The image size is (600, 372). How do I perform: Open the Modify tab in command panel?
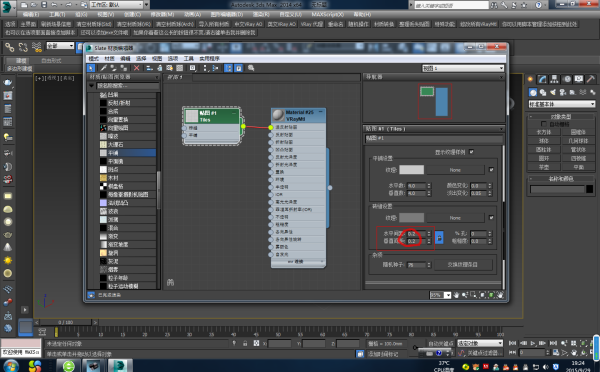pyautogui.click(x=542, y=79)
